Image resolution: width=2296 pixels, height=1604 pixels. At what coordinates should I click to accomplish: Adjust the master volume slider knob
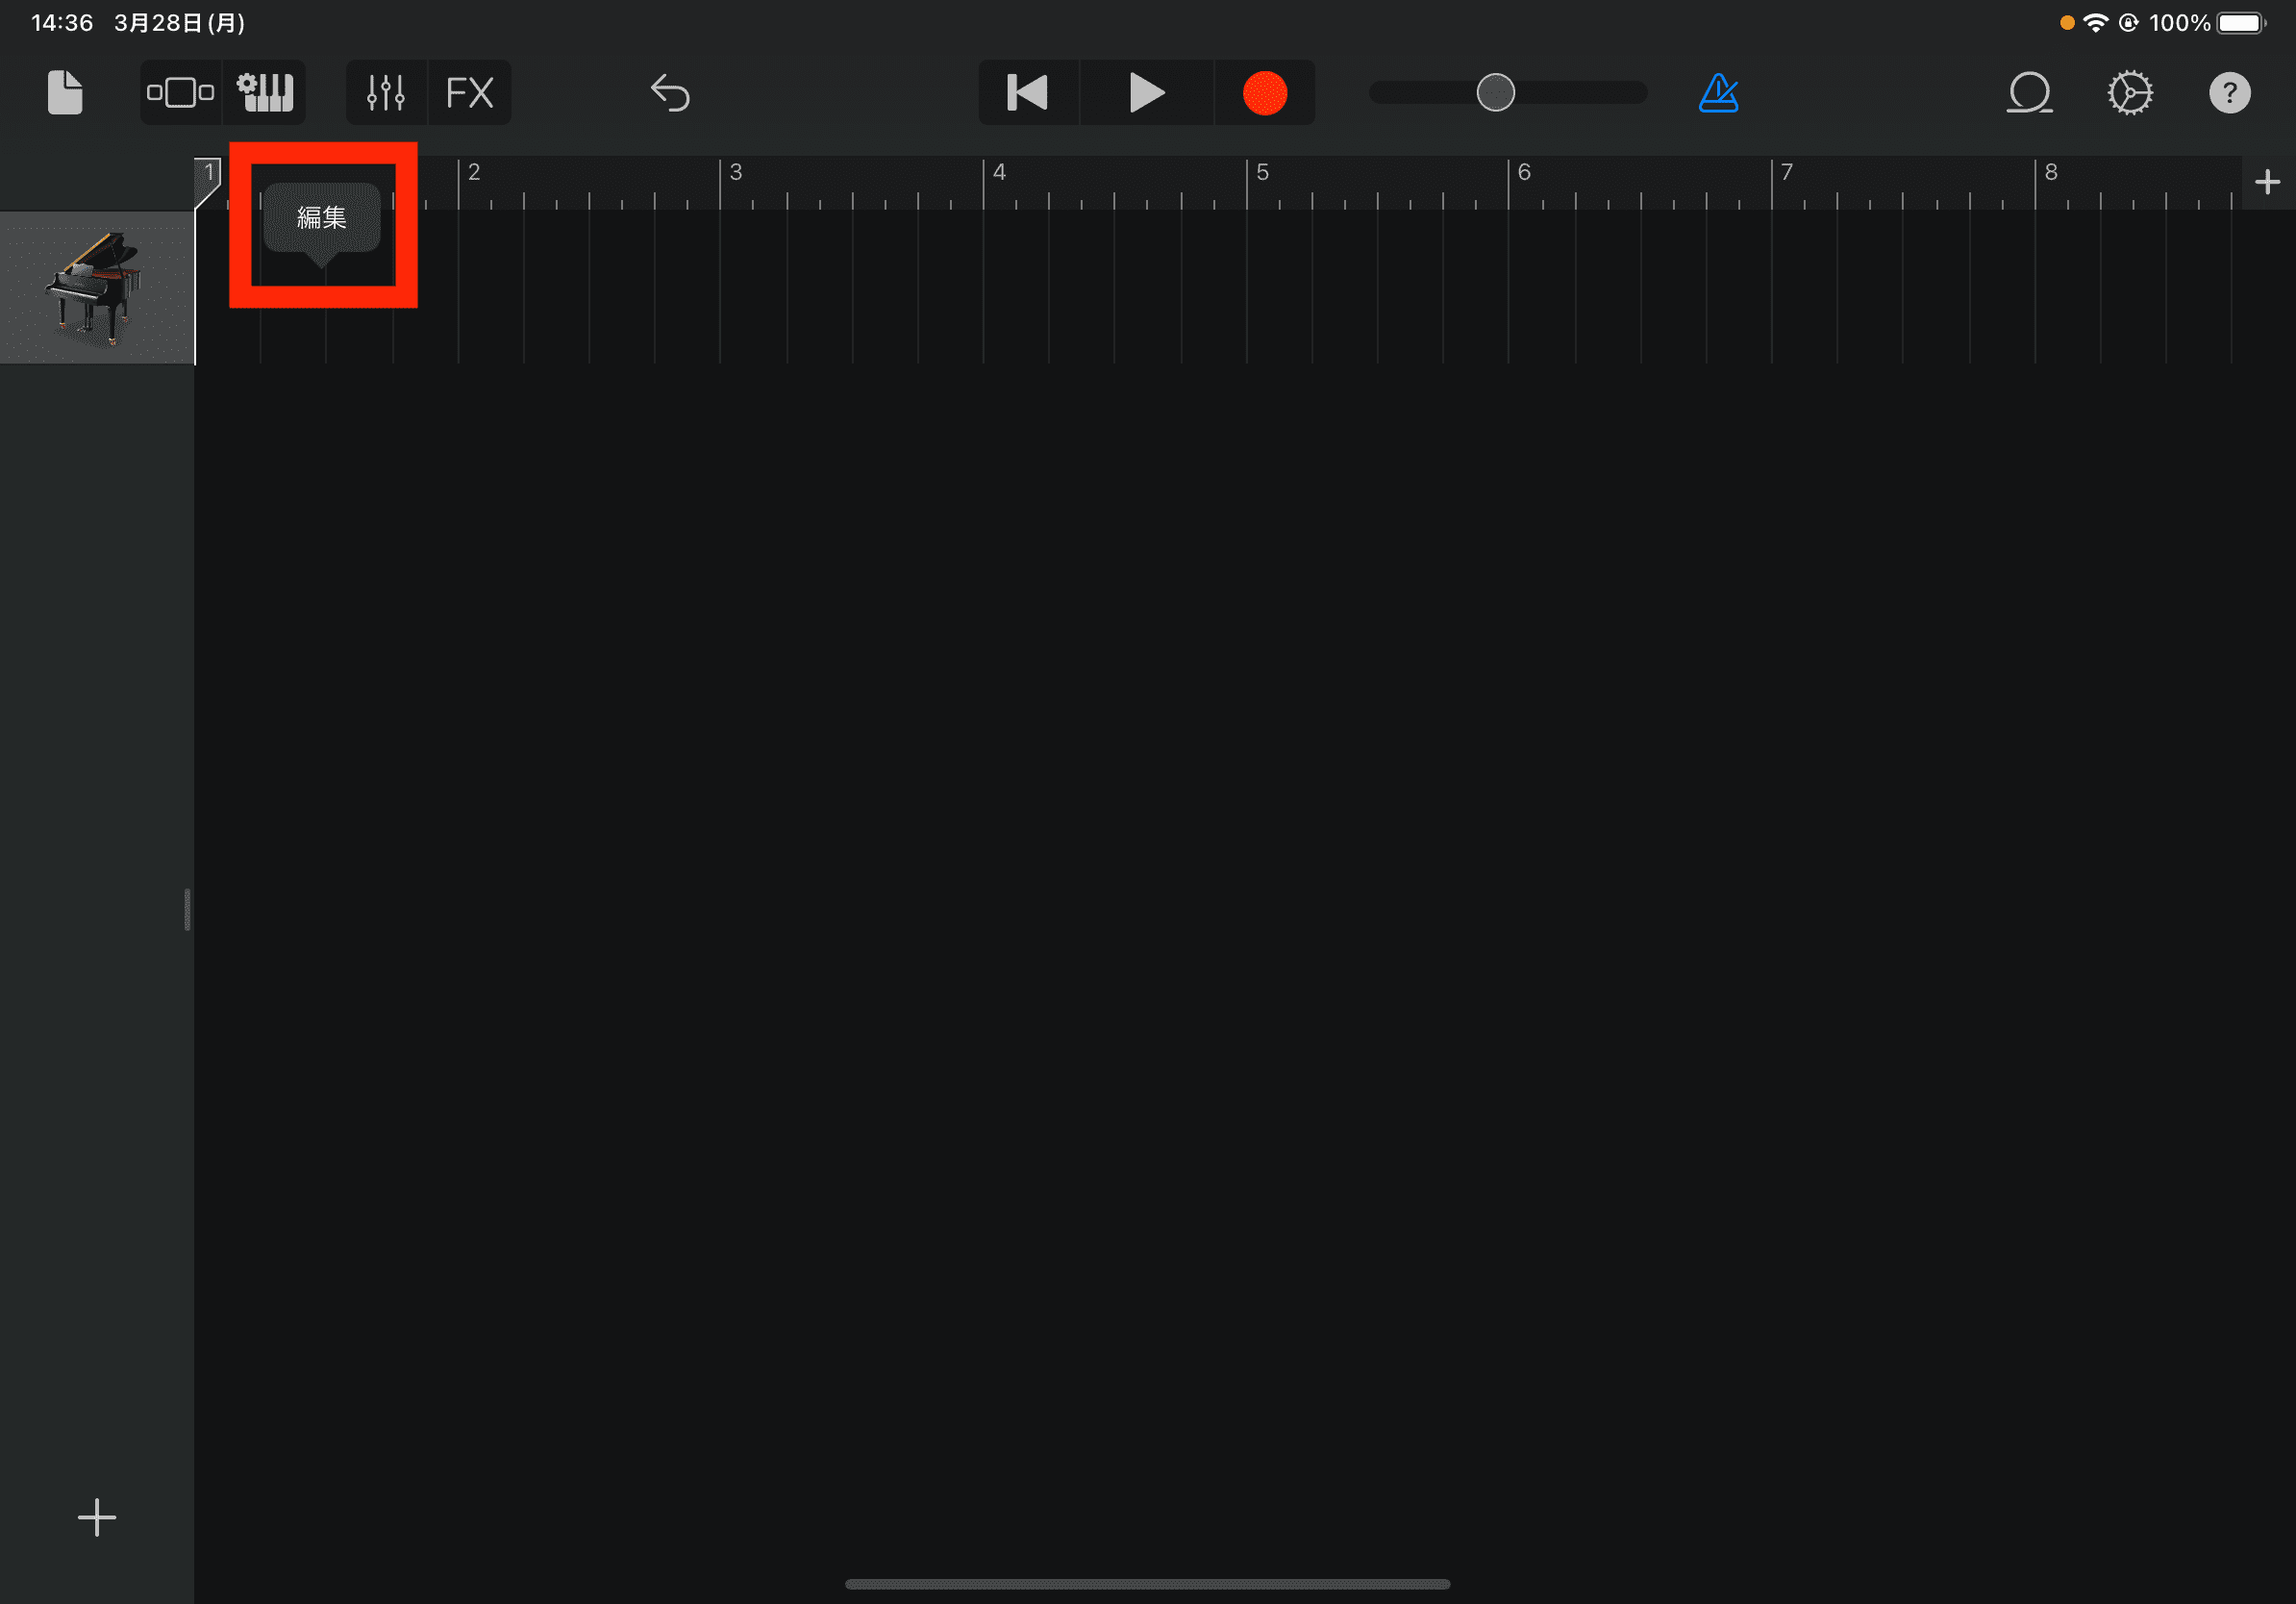click(1495, 93)
